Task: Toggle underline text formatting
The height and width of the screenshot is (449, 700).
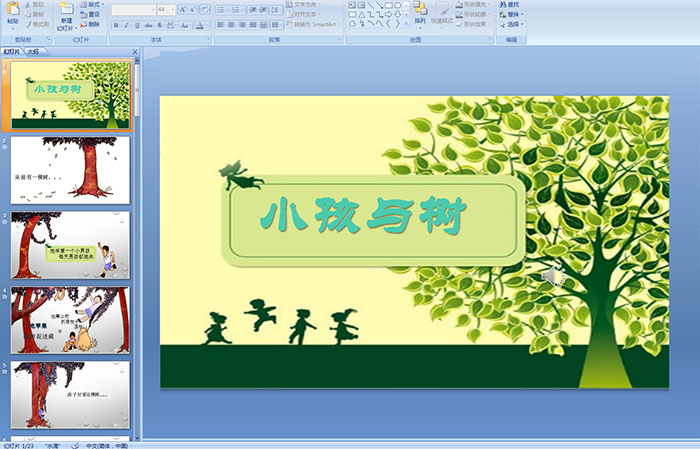Action: tap(136, 25)
